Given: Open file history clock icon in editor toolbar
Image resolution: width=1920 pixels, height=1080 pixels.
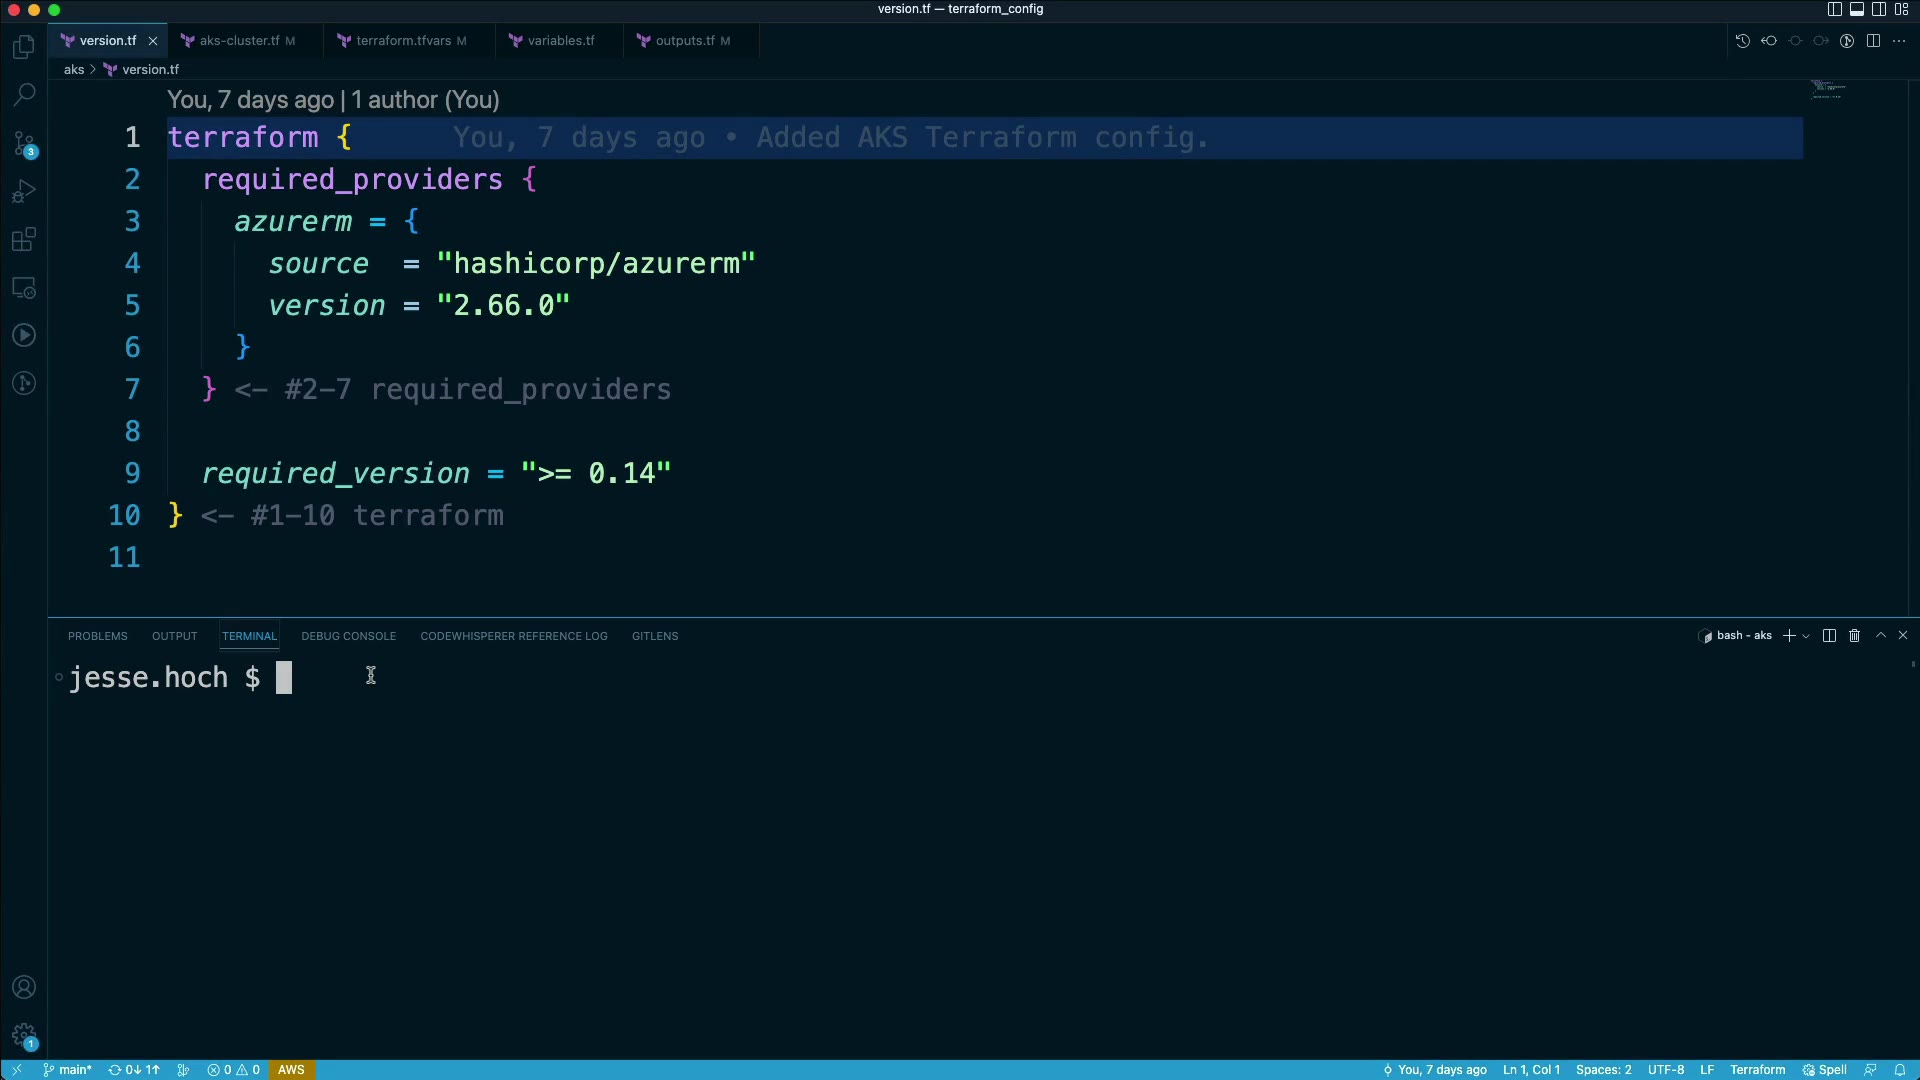Looking at the screenshot, I should point(1742,41).
